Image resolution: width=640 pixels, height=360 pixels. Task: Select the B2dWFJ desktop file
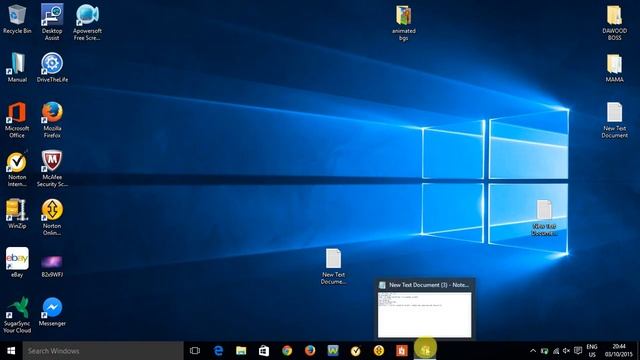pos(52,266)
